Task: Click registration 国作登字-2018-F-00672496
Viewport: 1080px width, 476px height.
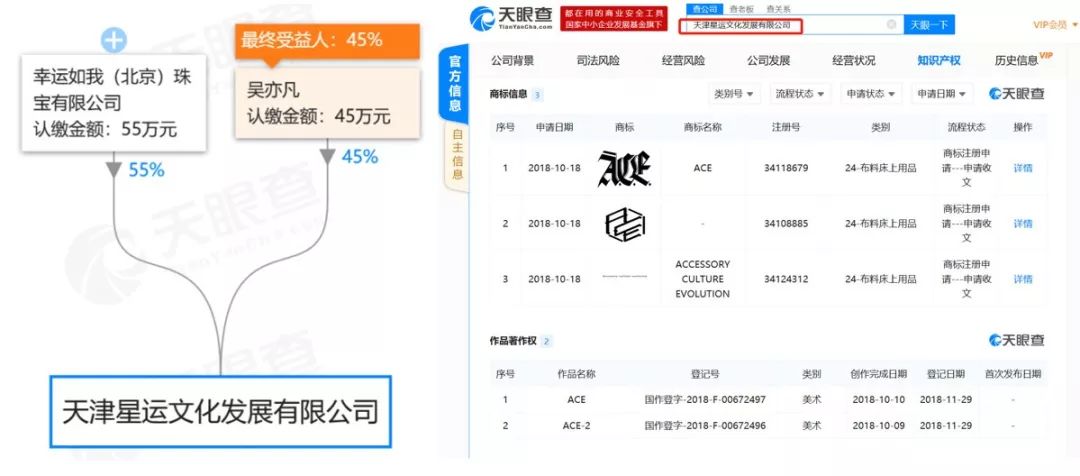Action: click(x=705, y=426)
